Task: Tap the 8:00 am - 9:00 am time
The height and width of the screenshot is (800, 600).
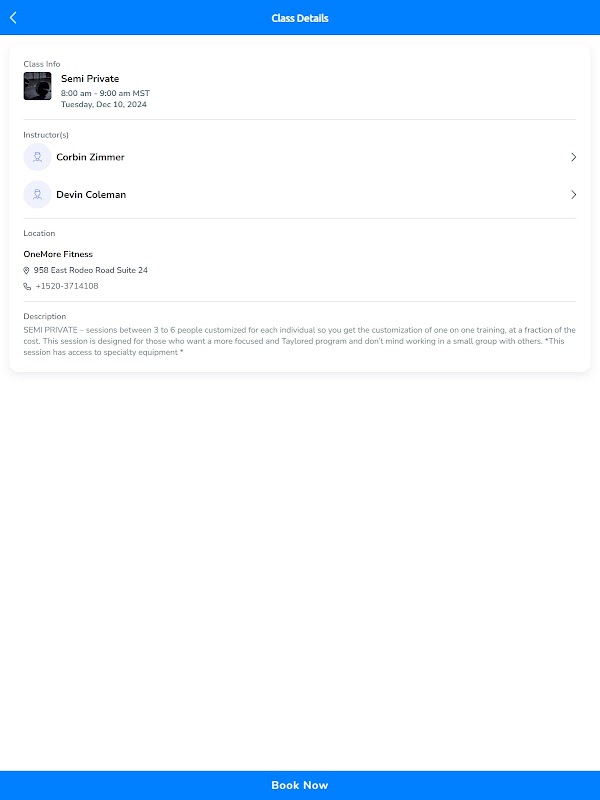Action: pos(105,93)
